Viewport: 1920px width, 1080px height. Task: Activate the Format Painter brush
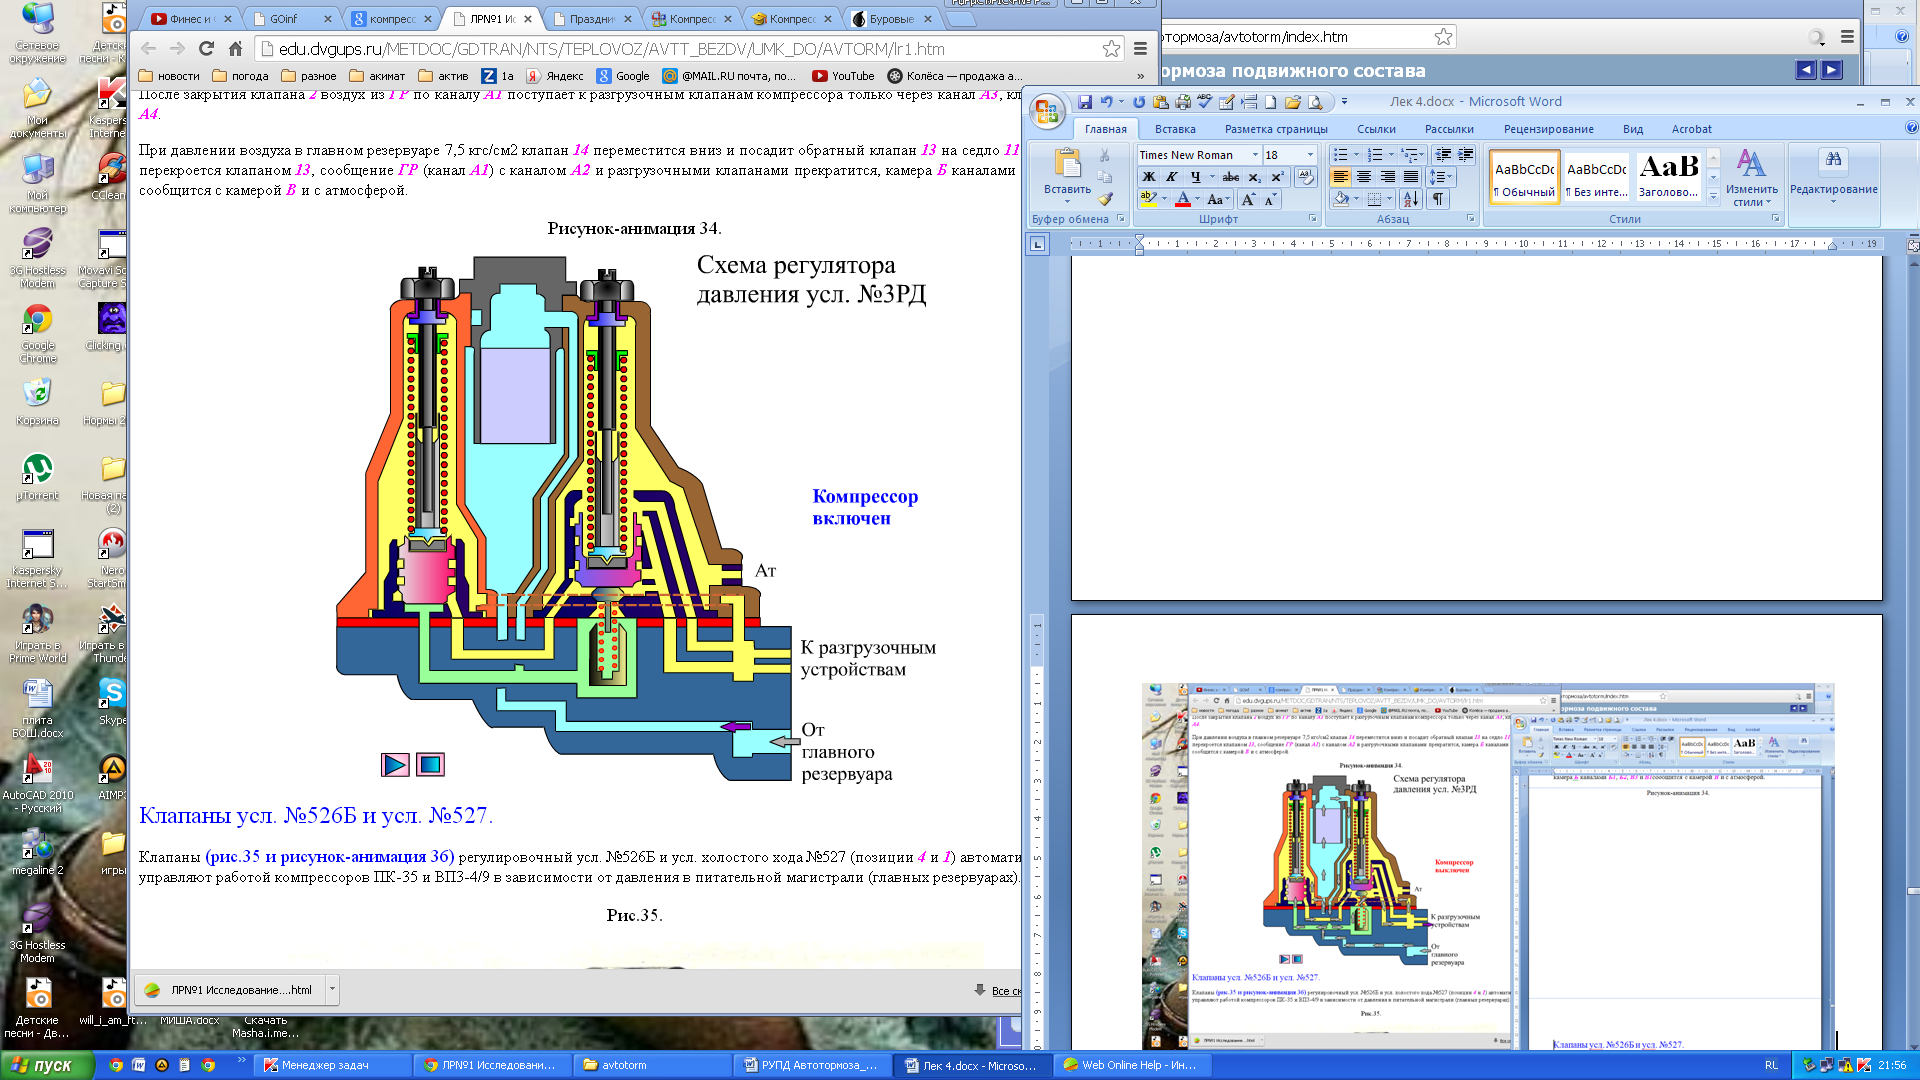pyautogui.click(x=1105, y=199)
